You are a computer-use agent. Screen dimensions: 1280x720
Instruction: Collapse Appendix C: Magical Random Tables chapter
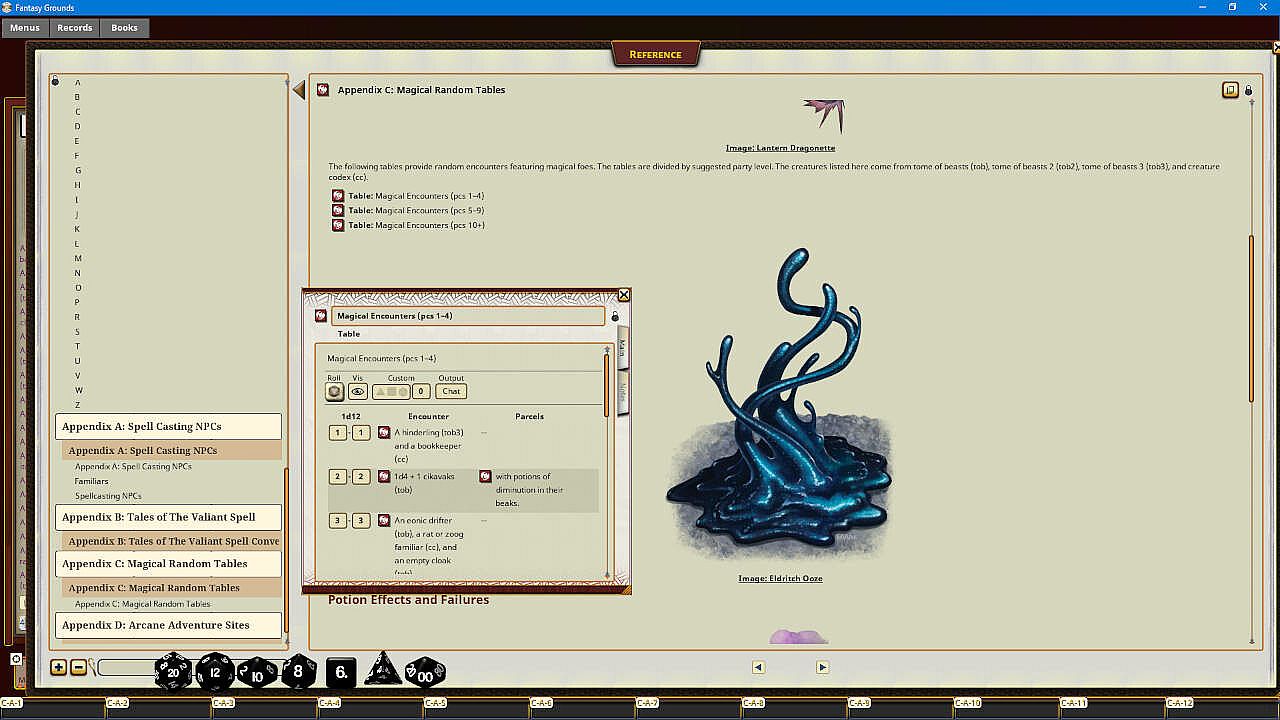tap(168, 564)
